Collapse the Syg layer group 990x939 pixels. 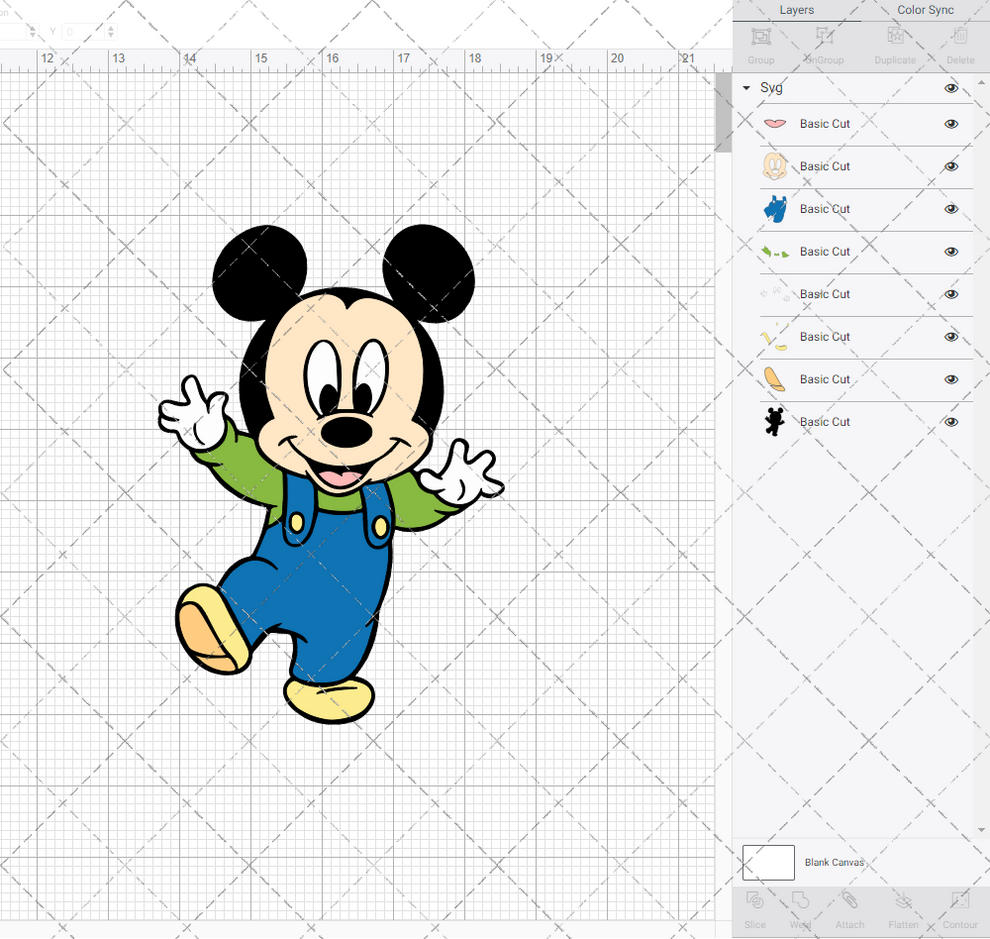(x=745, y=88)
